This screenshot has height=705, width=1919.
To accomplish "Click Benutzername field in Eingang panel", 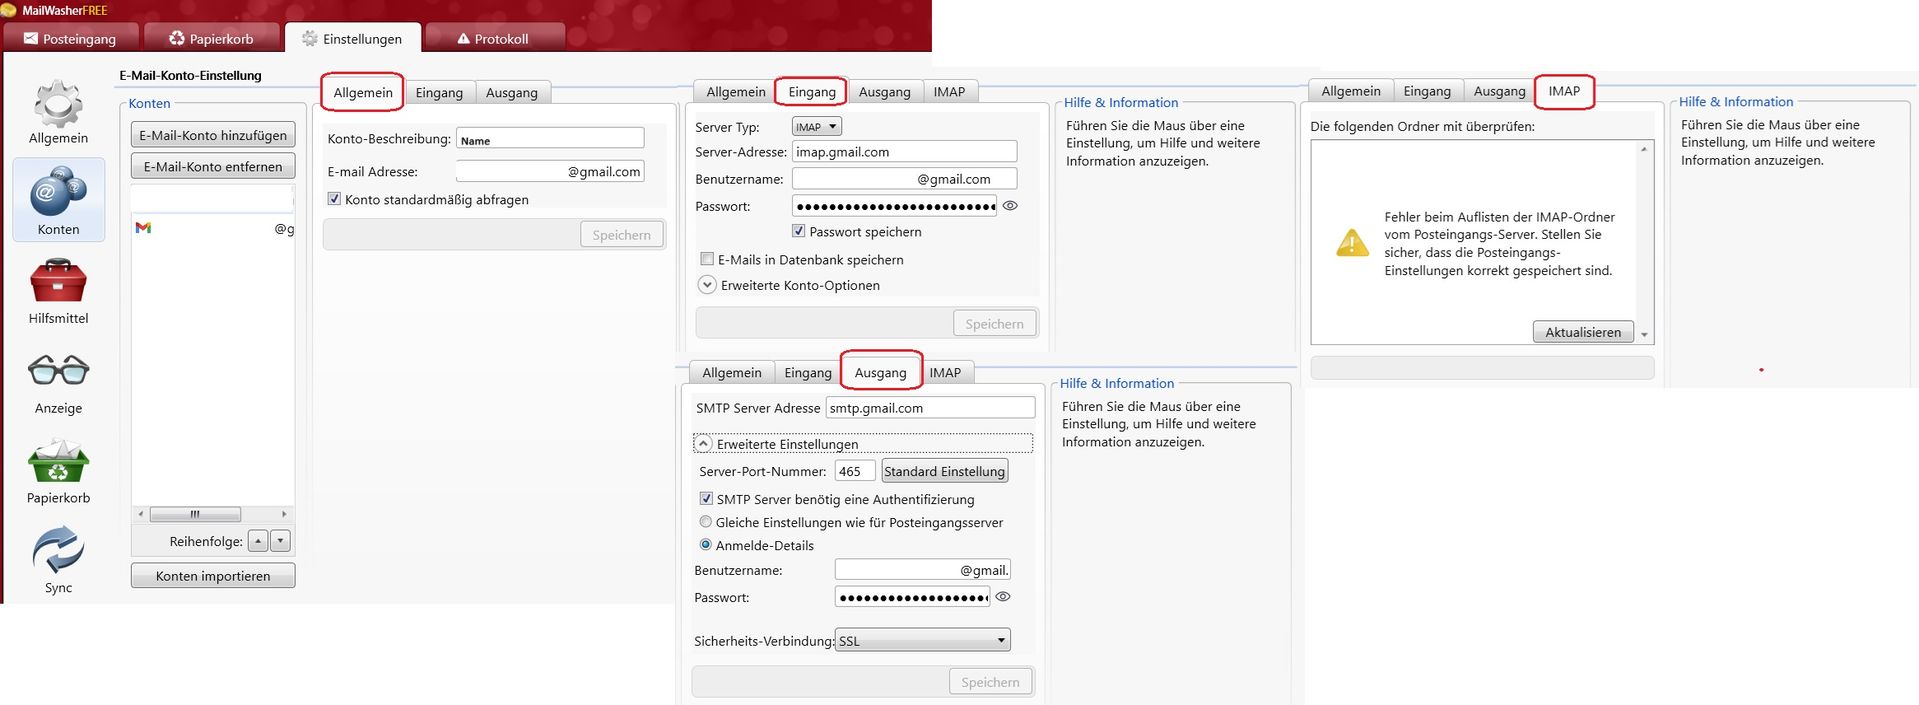I will [904, 178].
